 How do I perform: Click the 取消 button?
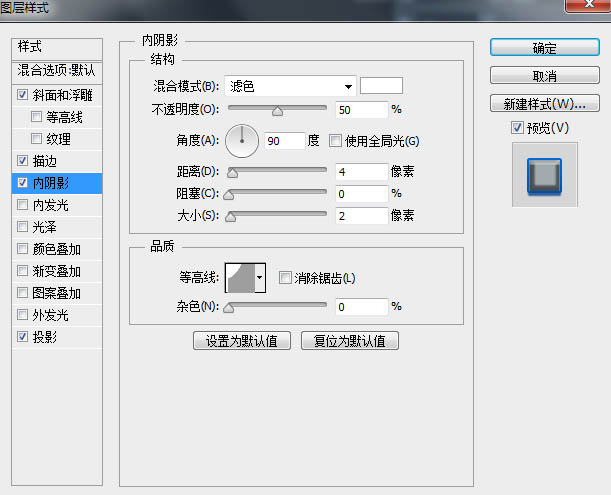pyautogui.click(x=544, y=75)
